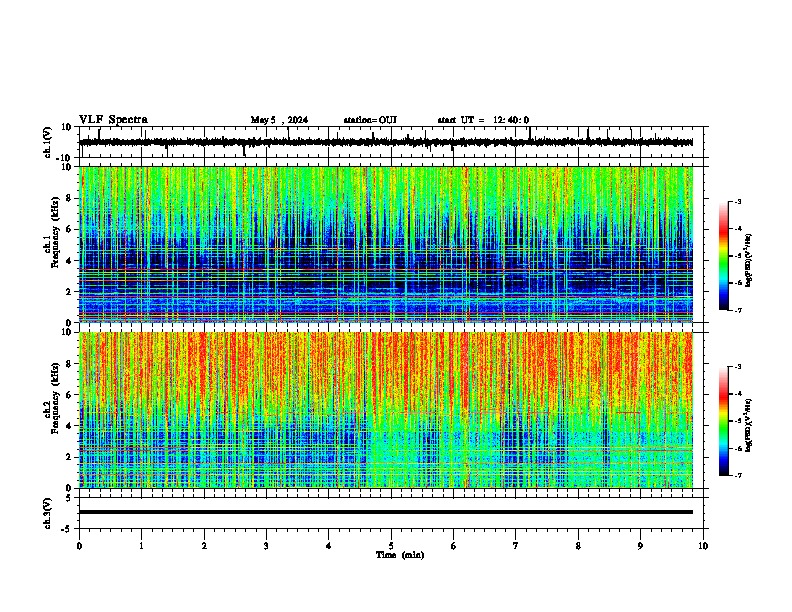Click the "ch.1(V)" axis label
Image resolution: width=792 pixels, height=612 pixels.
coord(48,142)
